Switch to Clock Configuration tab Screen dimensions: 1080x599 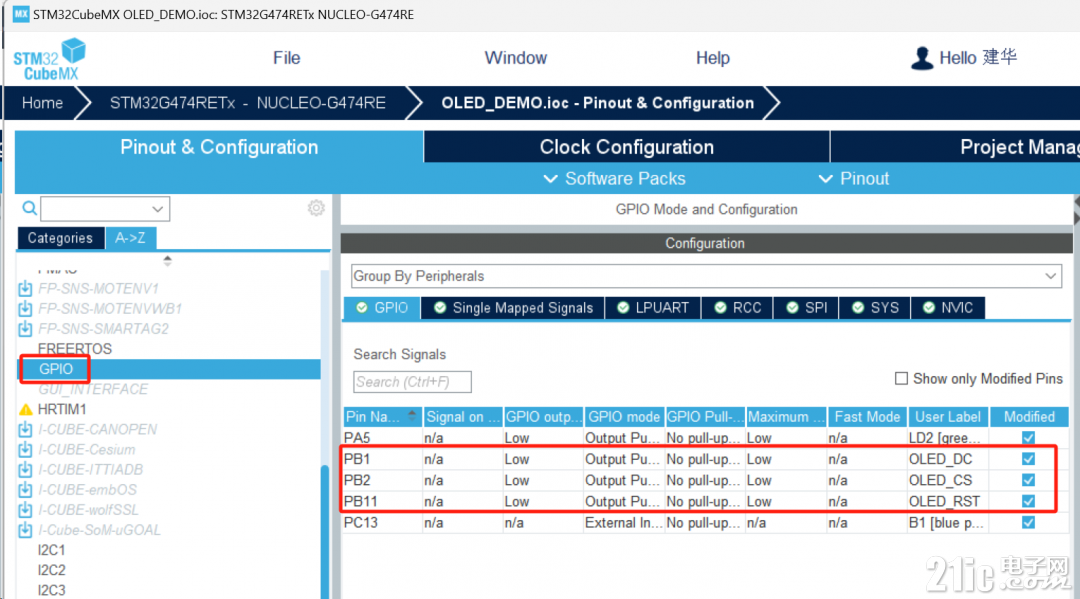click(x=626, y=147)
